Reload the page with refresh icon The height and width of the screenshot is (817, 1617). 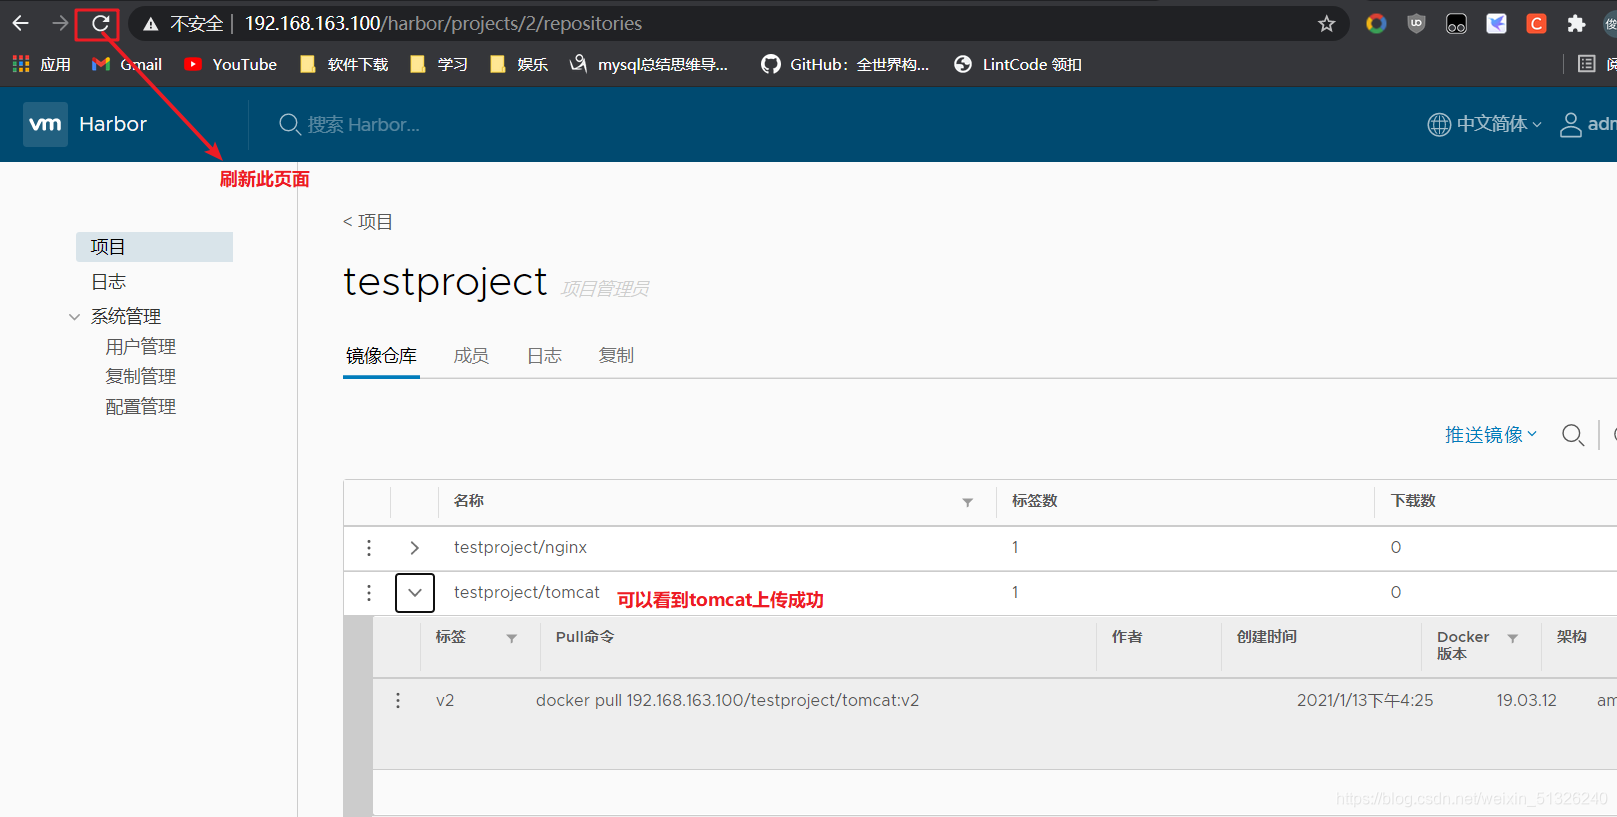pyautogui.click(x=100, y=23)
